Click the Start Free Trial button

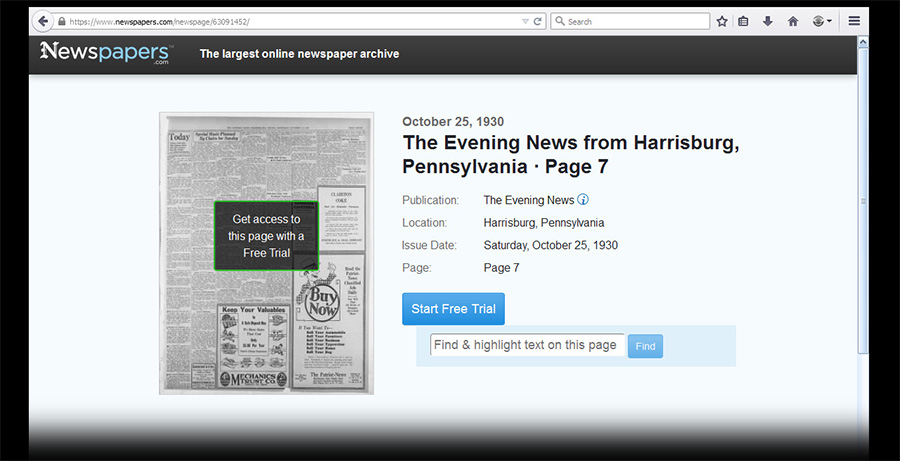pyautogui.click(x=453, y=309)
